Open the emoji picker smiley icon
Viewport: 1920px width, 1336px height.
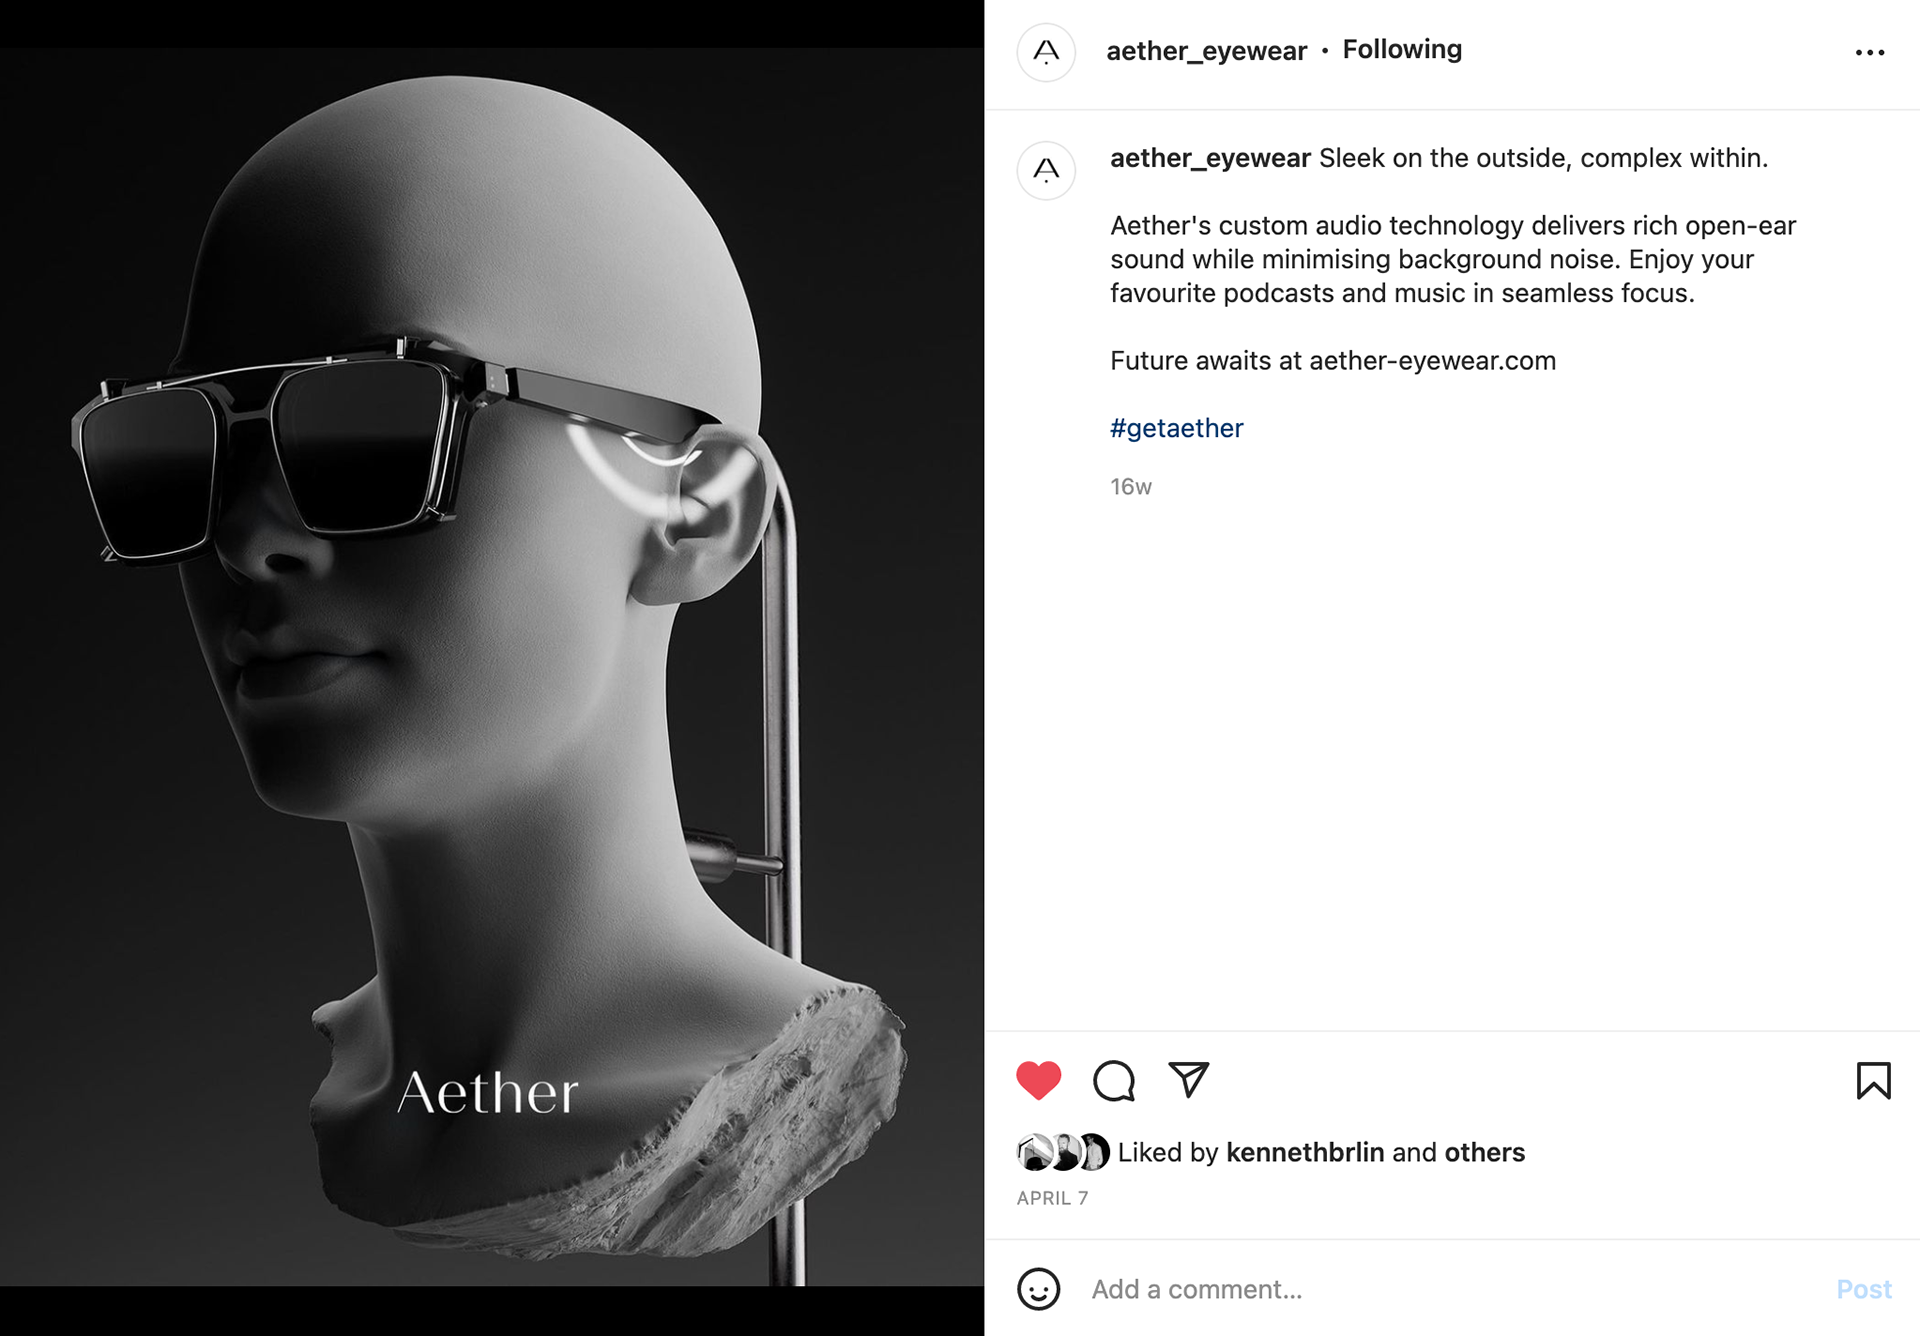[x=1038, y=1289]
